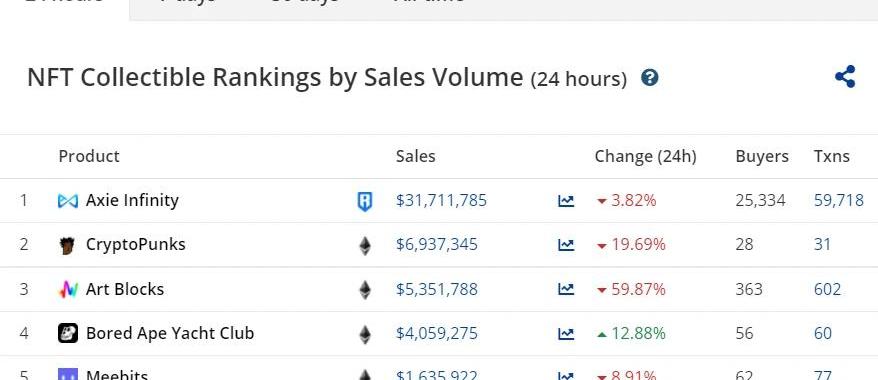878x380 pixels.
Task: Click the share icon beside the heading
Action: [845, 77]
